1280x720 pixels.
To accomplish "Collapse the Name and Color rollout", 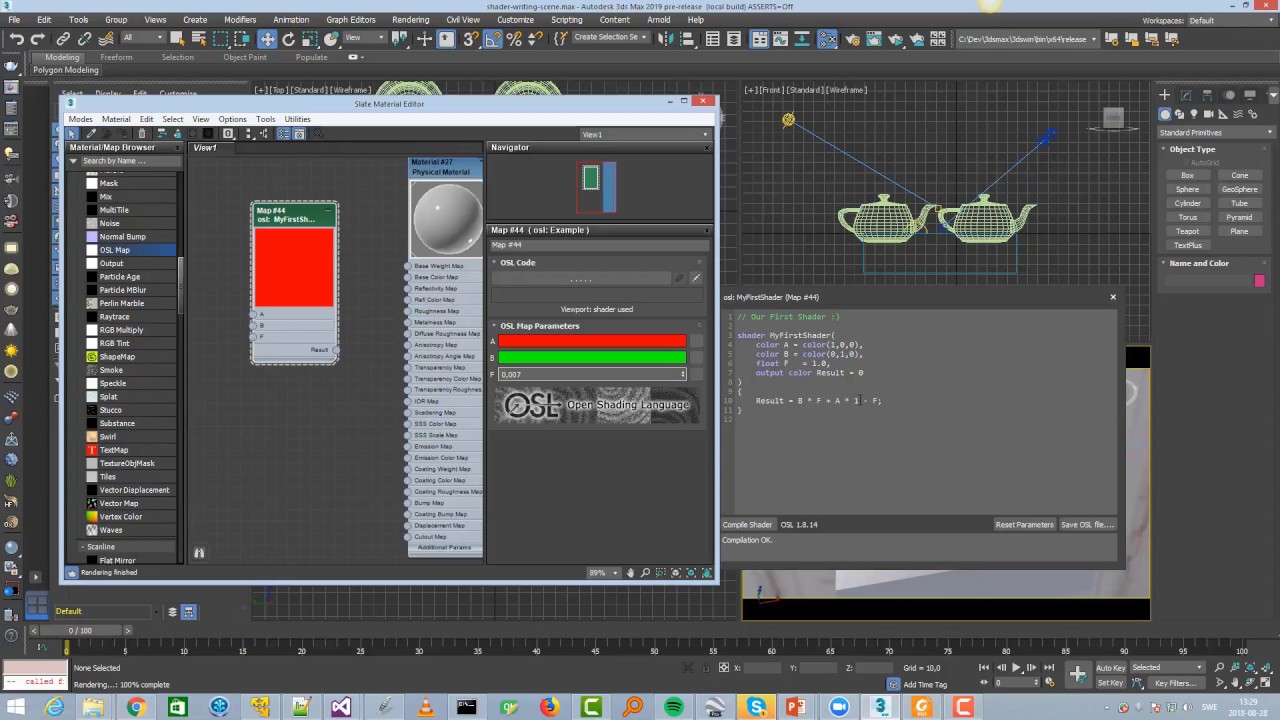I will pyautogui.click(x=1199, y=263).
